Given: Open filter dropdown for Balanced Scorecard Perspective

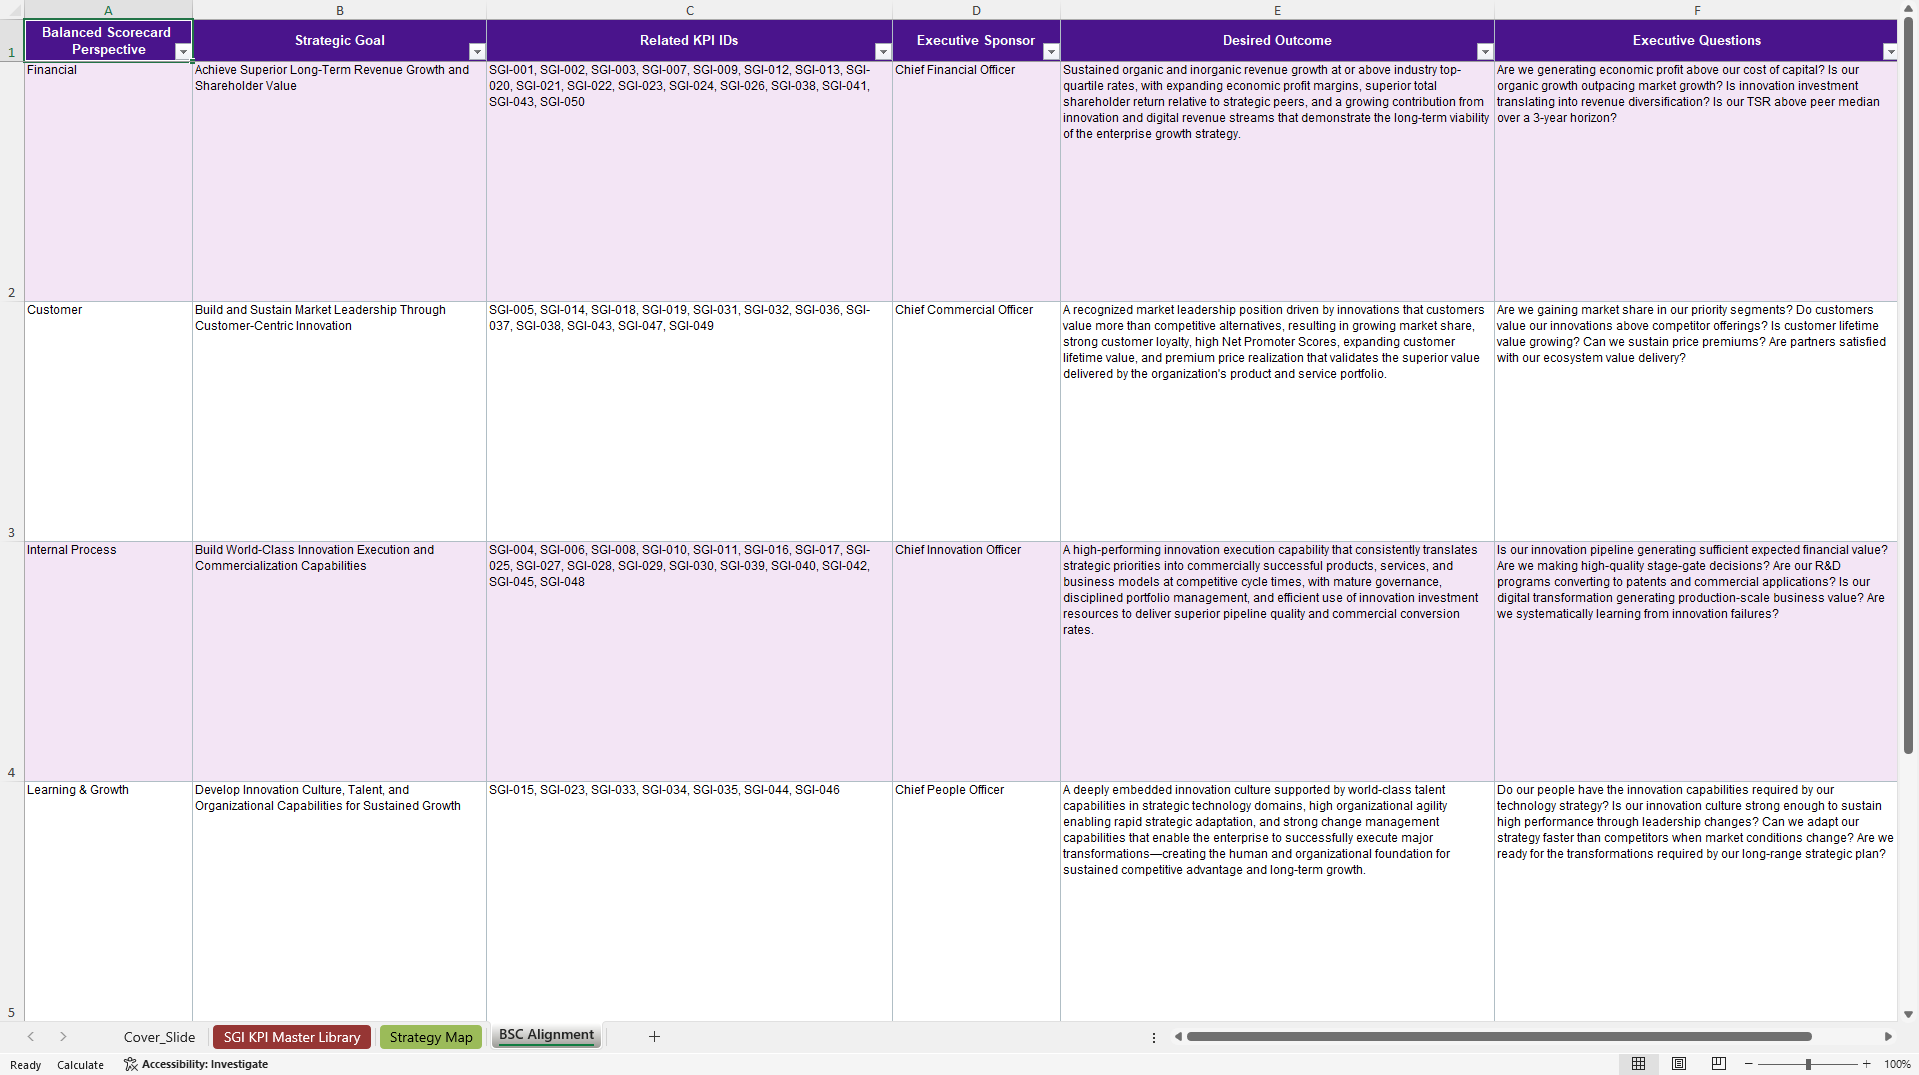Looking at the screenshot, I should [183, 52].
